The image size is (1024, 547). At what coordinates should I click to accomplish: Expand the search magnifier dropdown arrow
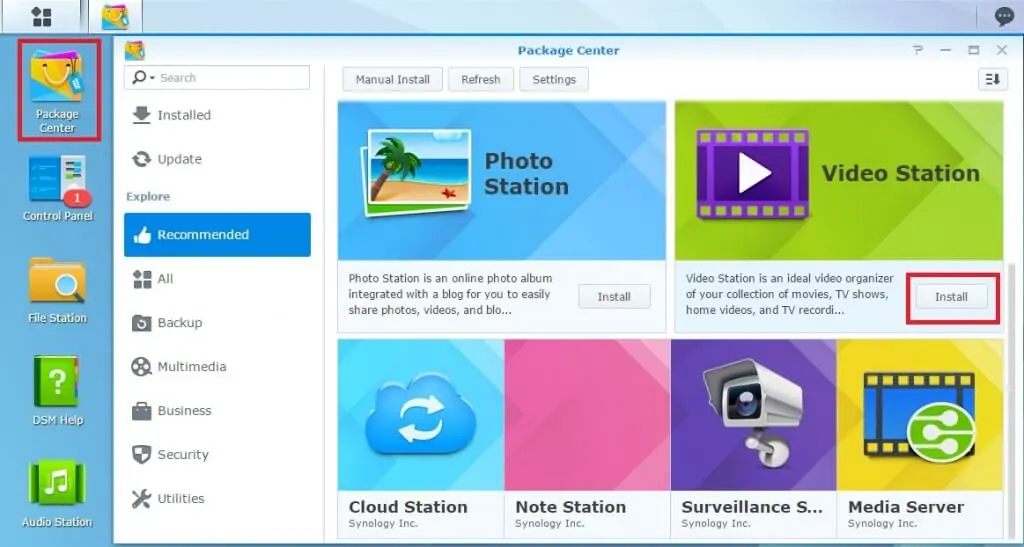pyautogui.click(x=152, y=78)
